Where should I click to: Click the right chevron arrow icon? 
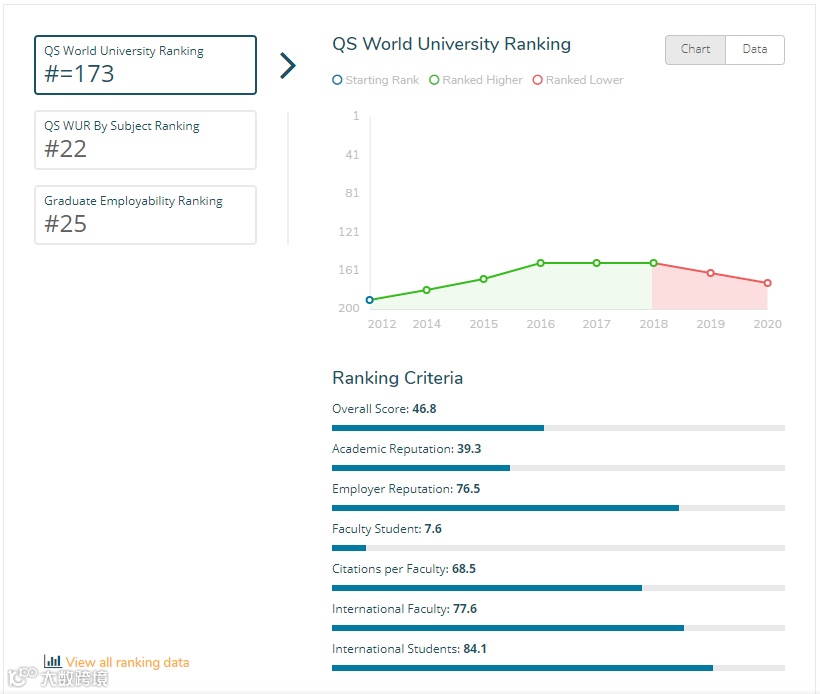[x=288, y=65]
